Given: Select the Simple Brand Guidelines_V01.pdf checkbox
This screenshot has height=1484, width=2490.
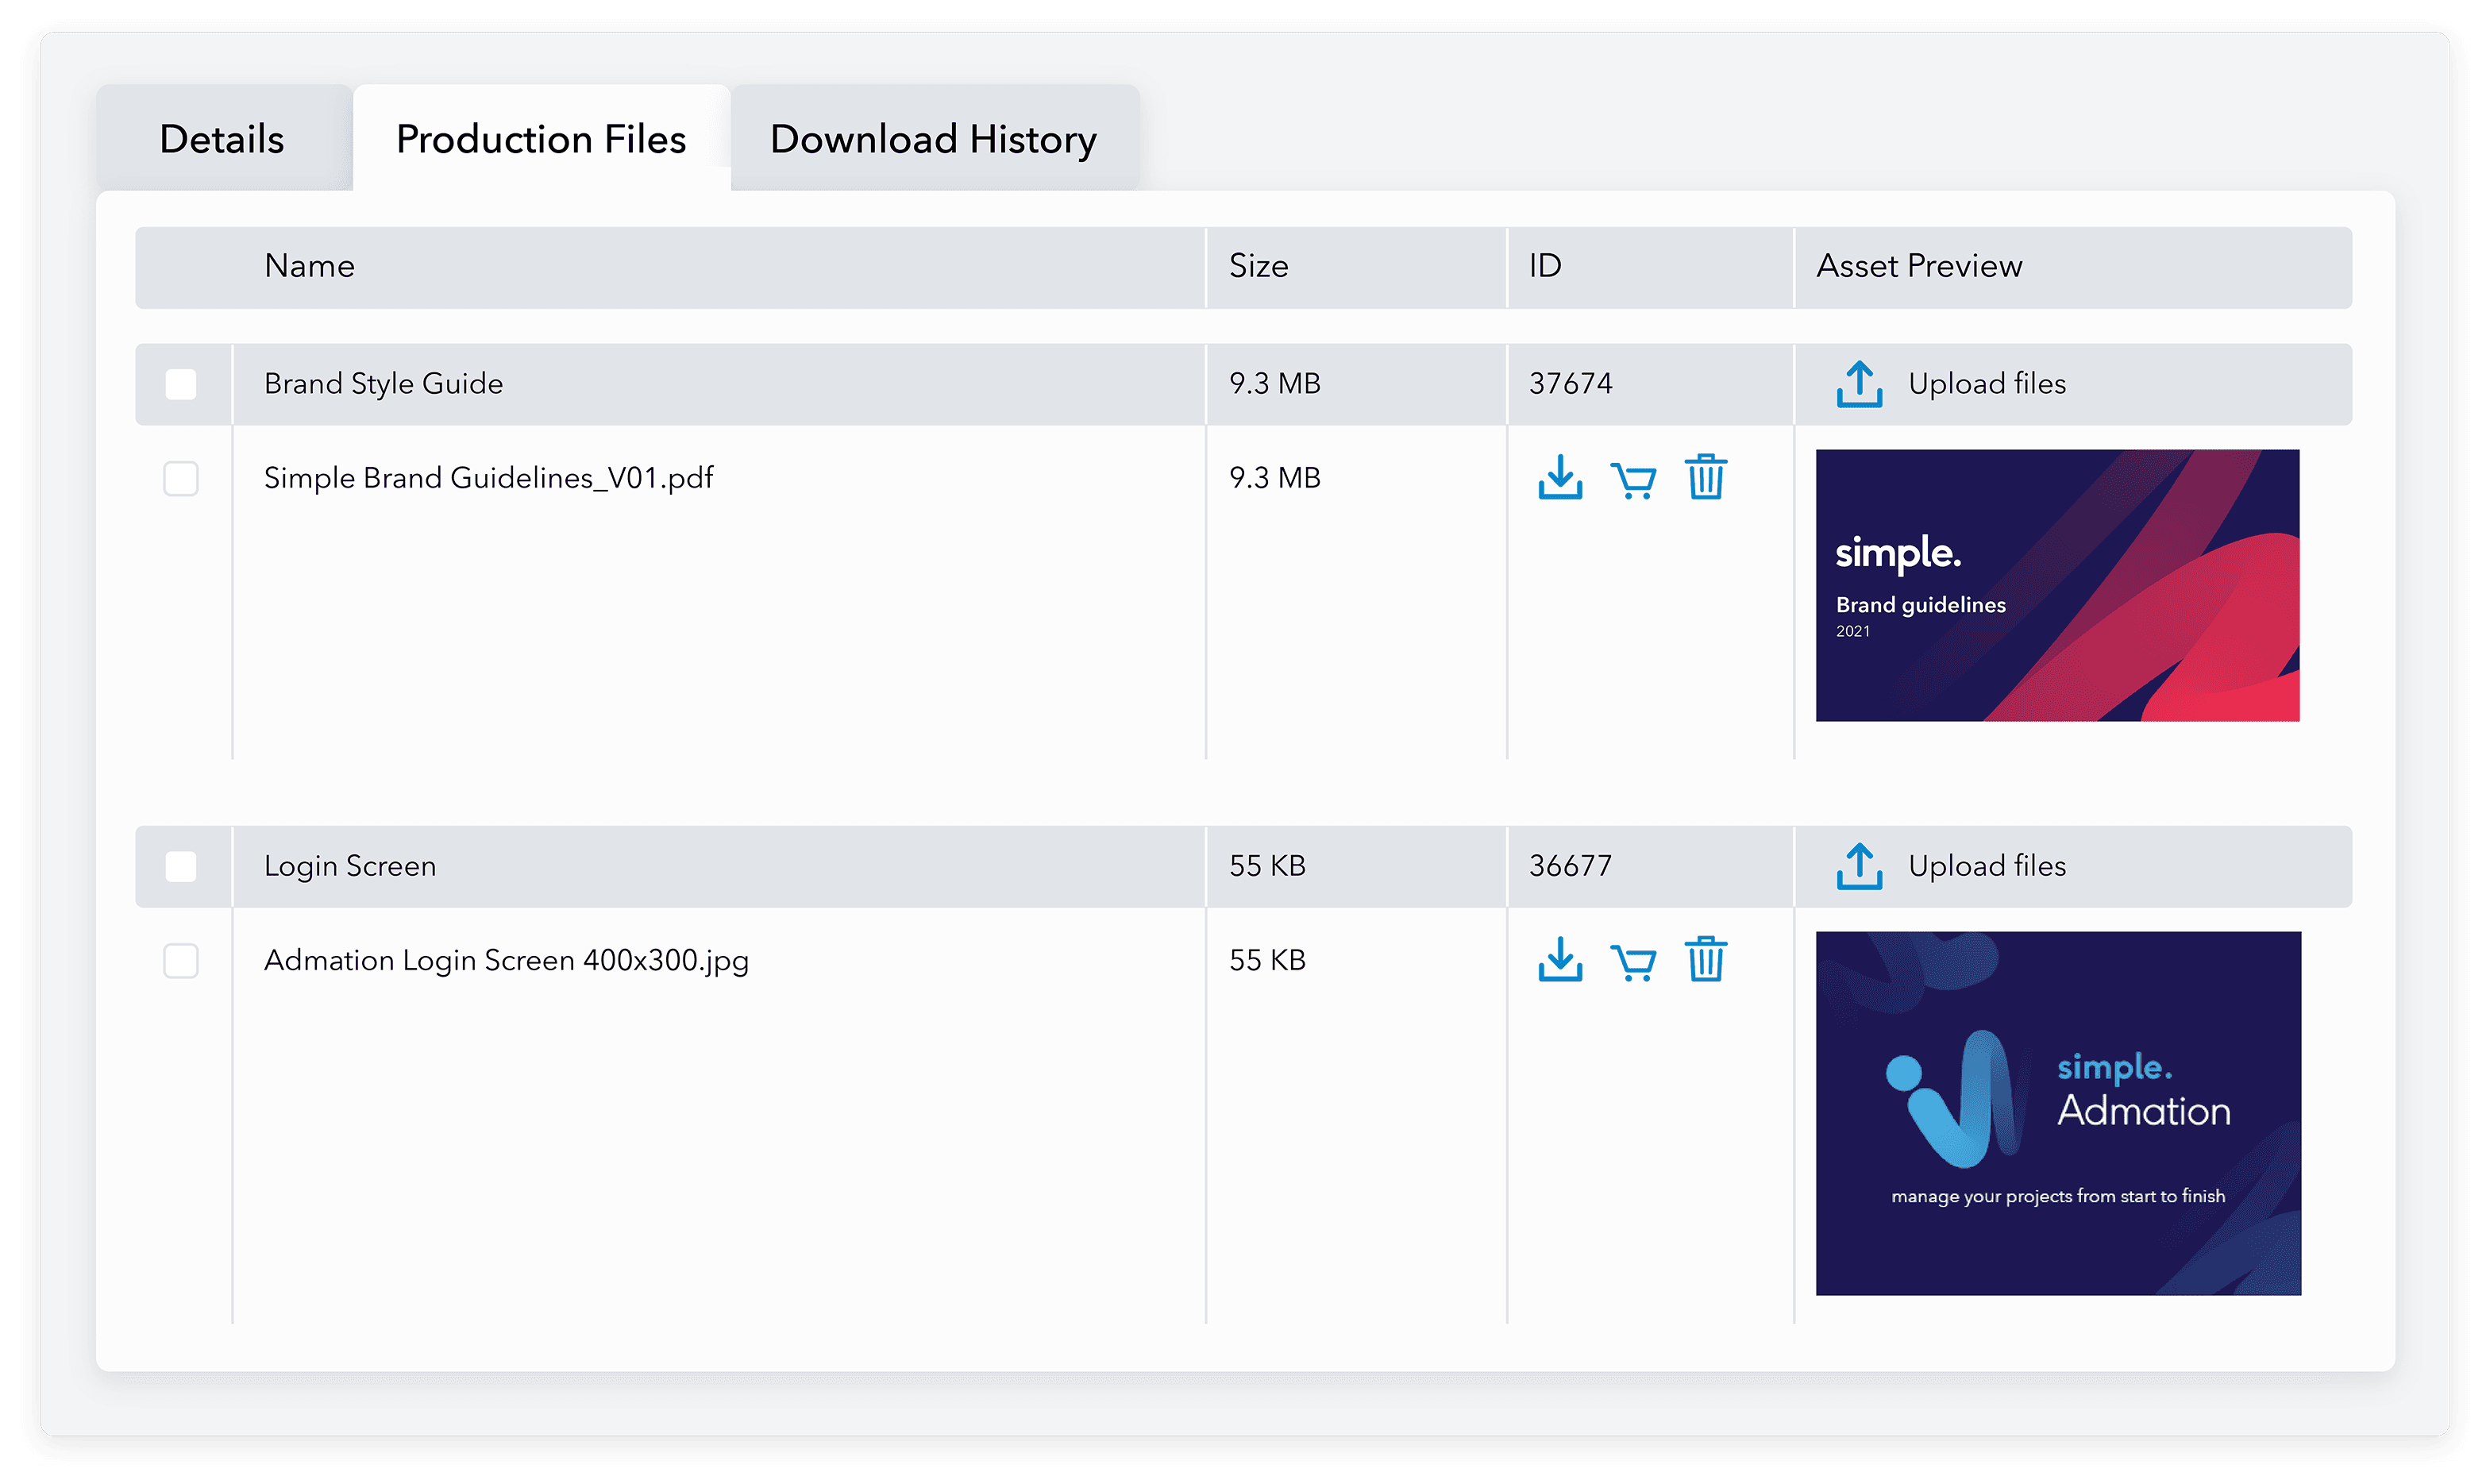Looking at the screenshot, I should [181, 479].
